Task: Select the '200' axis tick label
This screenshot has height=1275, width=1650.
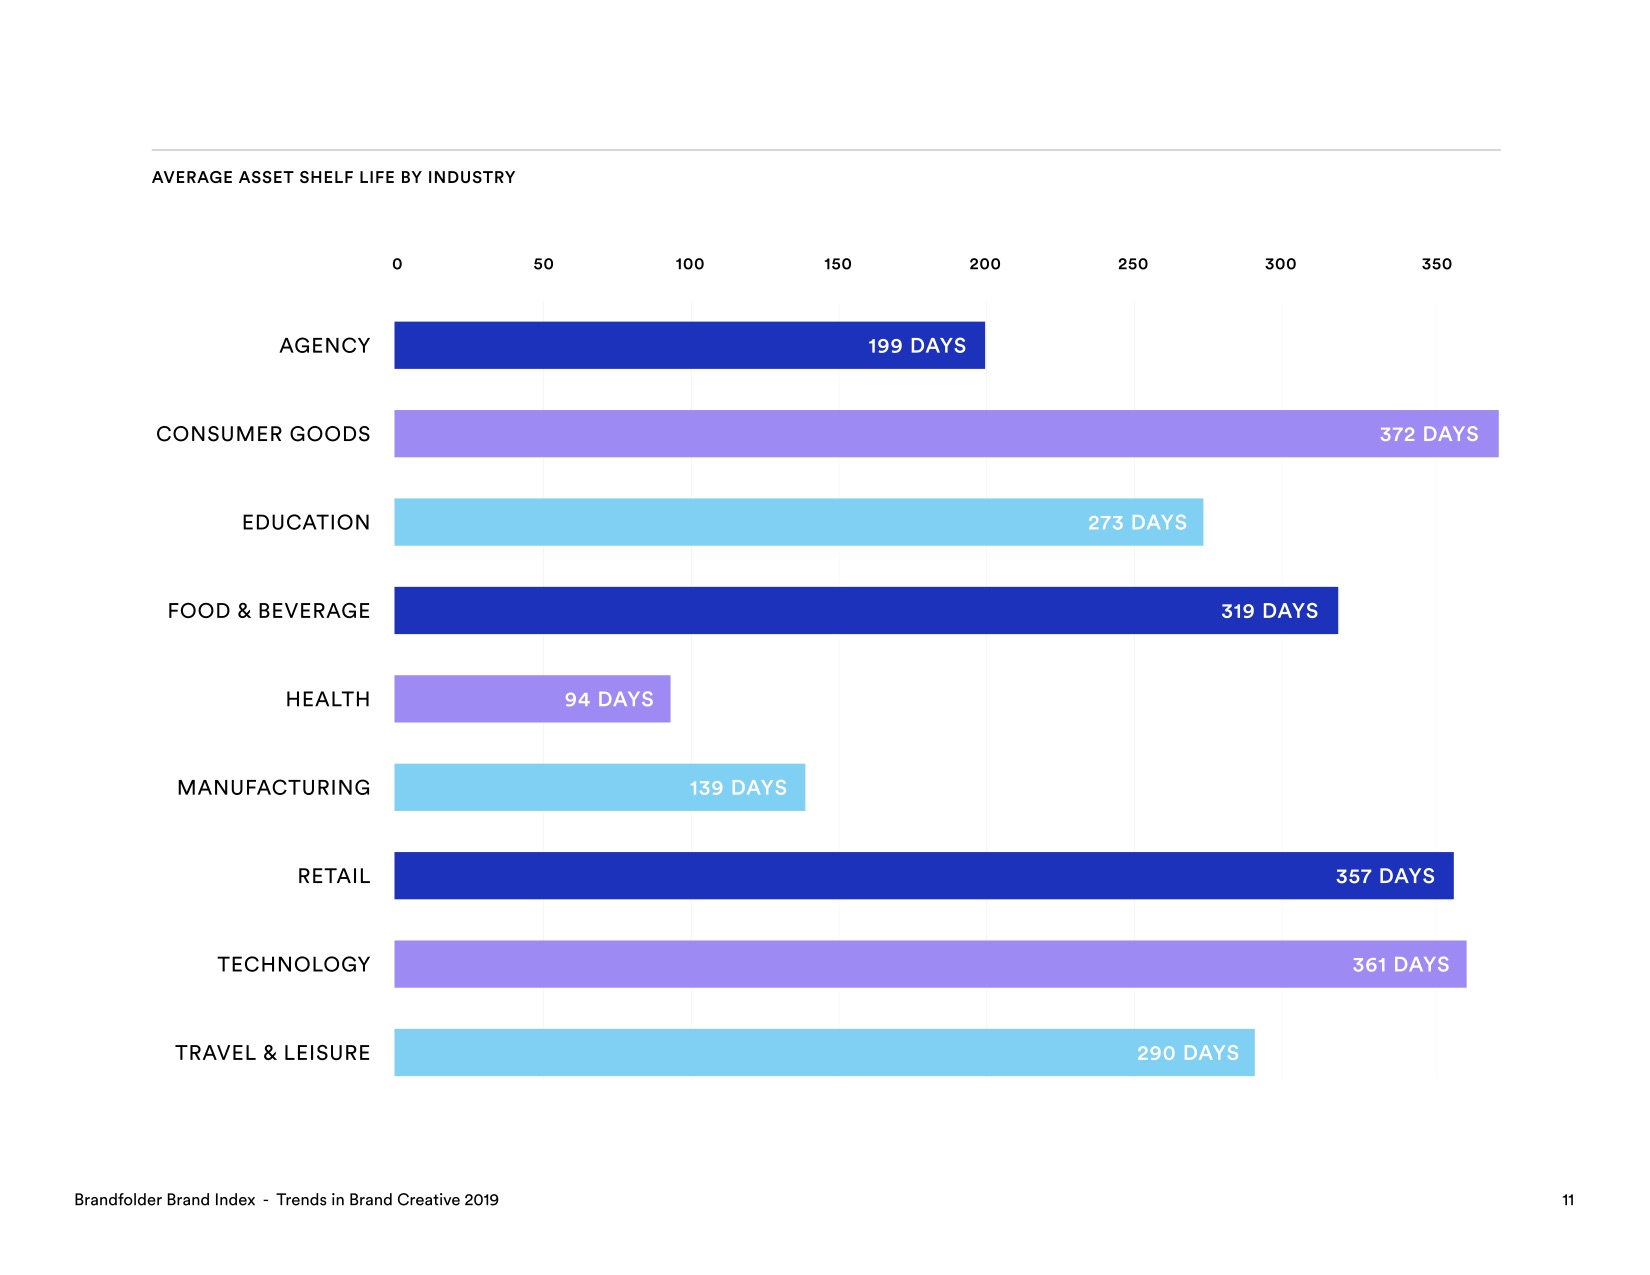Action: click(985, 264)
